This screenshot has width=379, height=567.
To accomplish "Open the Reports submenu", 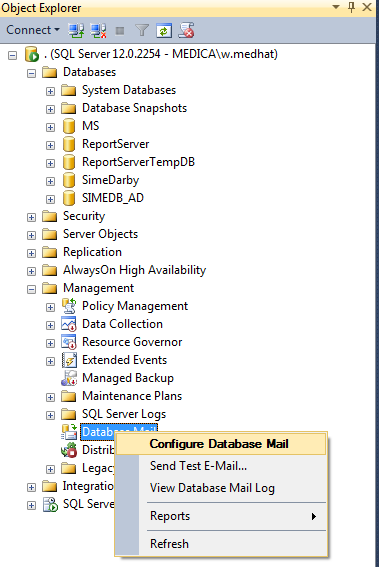I will [220, 516].
